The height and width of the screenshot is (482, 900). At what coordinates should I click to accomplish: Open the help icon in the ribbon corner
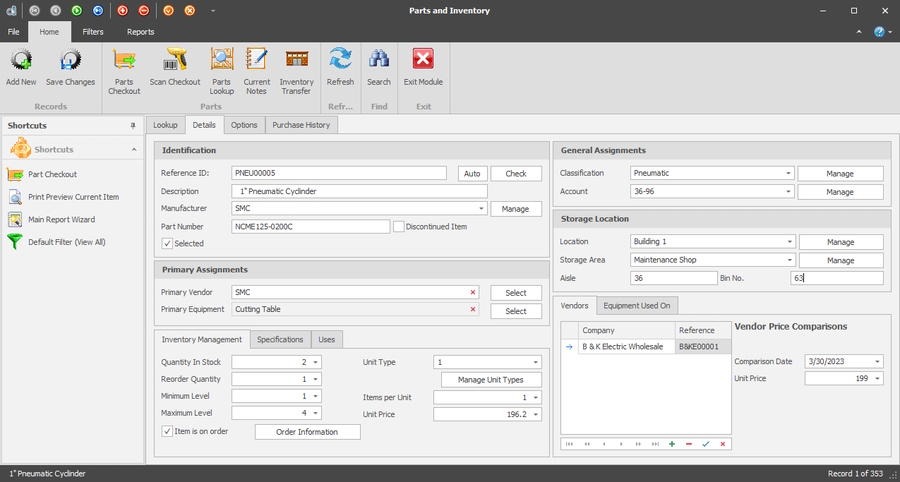pos(879,32)
